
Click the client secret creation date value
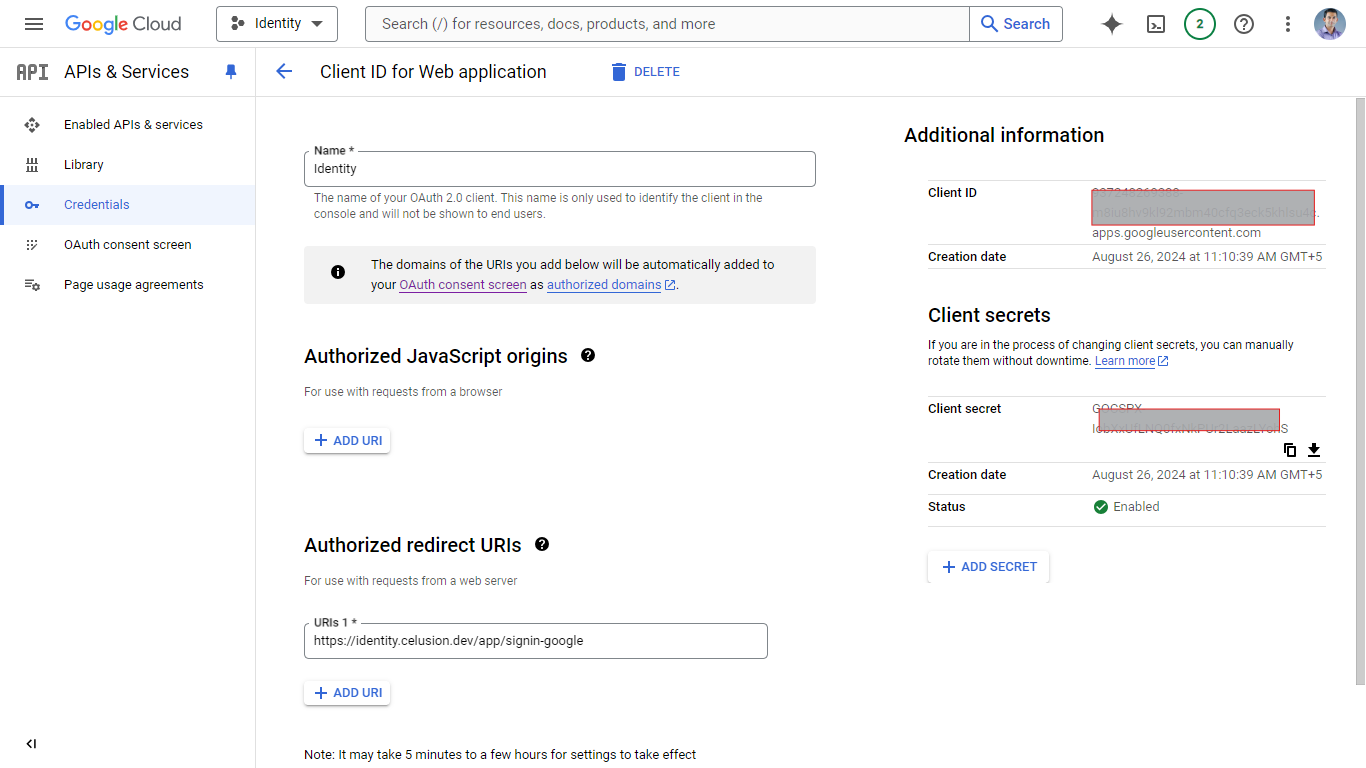coord(1207,475)
